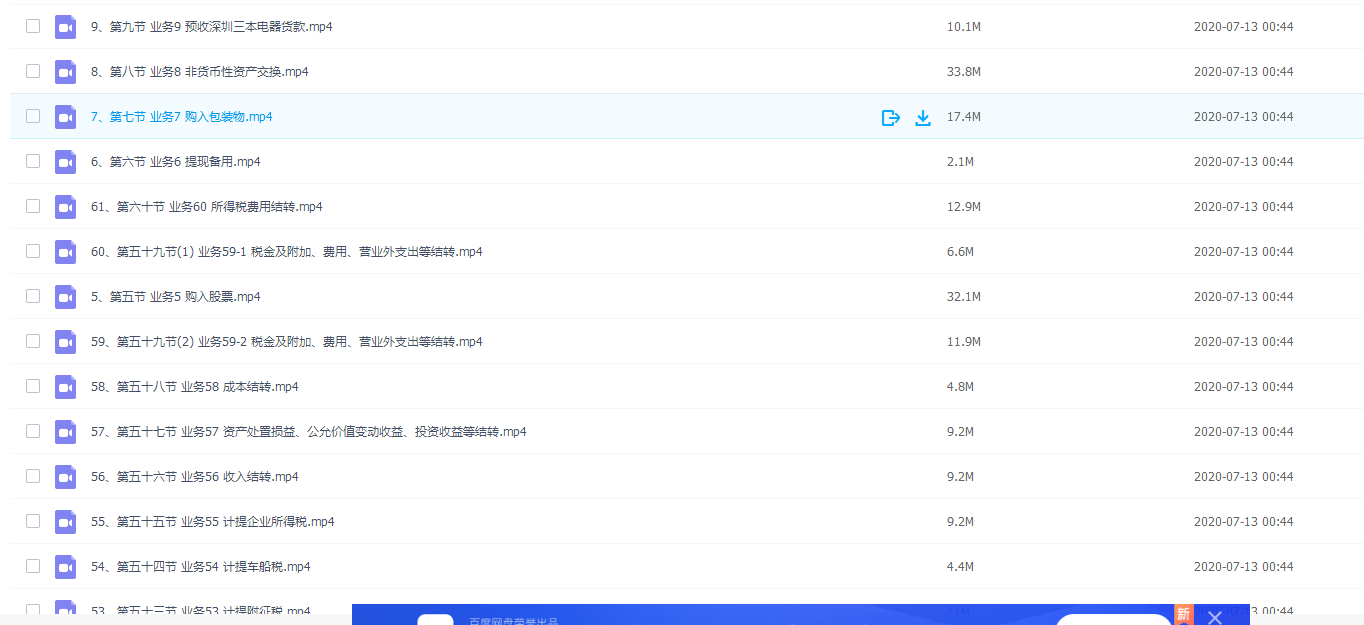The height and width of the screenshot is (625, 1364).
Task: Click the share icon on the 购入包装物 row
Action: [891, 118]
